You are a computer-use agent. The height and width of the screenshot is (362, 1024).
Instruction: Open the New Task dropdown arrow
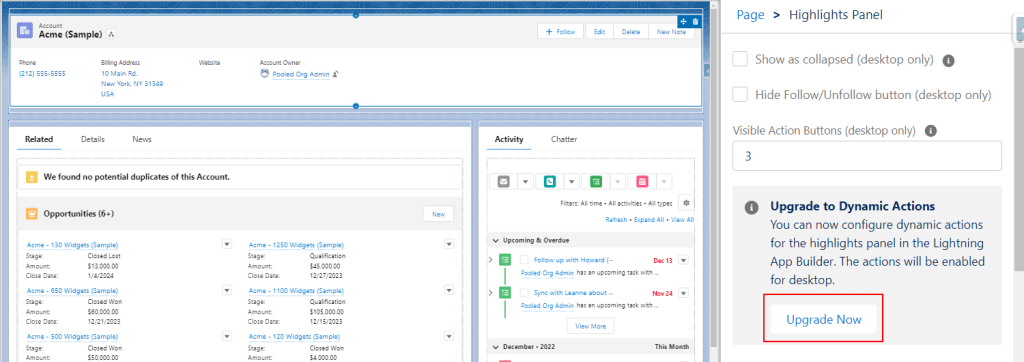pos(618,182)
